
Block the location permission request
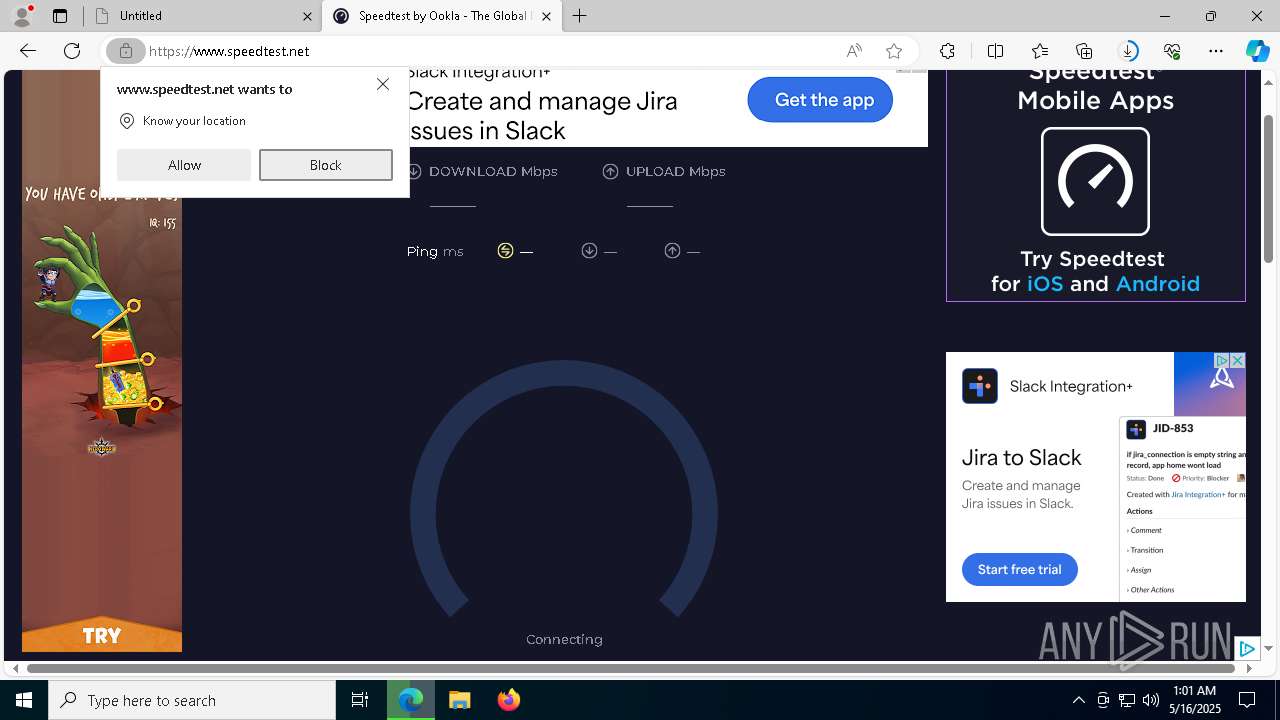click(326, 165)
